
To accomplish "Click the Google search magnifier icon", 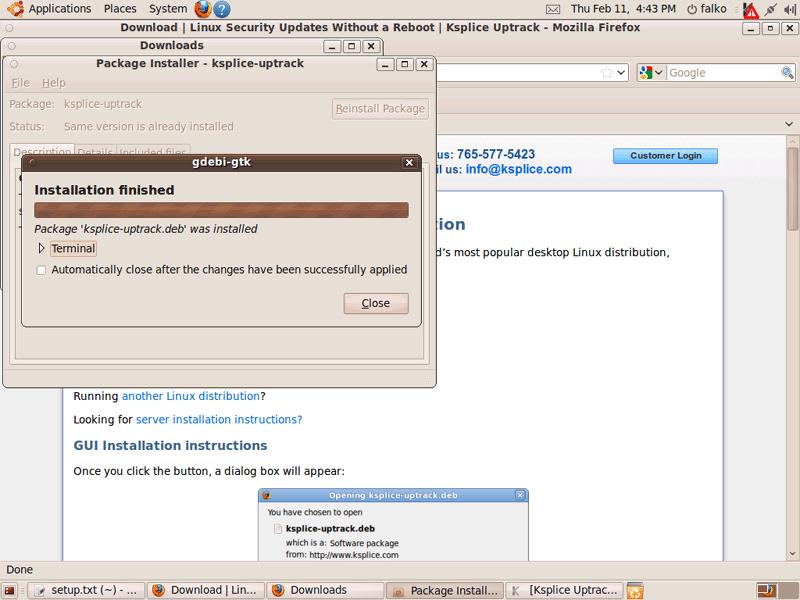I will coord(786,73).
